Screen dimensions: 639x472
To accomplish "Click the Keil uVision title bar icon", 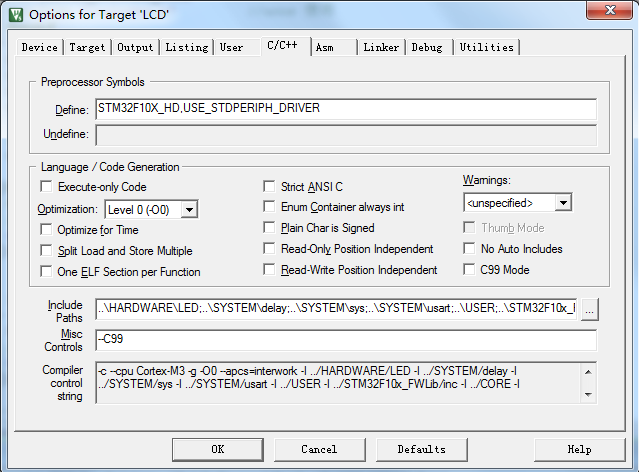I will [16, 15].
